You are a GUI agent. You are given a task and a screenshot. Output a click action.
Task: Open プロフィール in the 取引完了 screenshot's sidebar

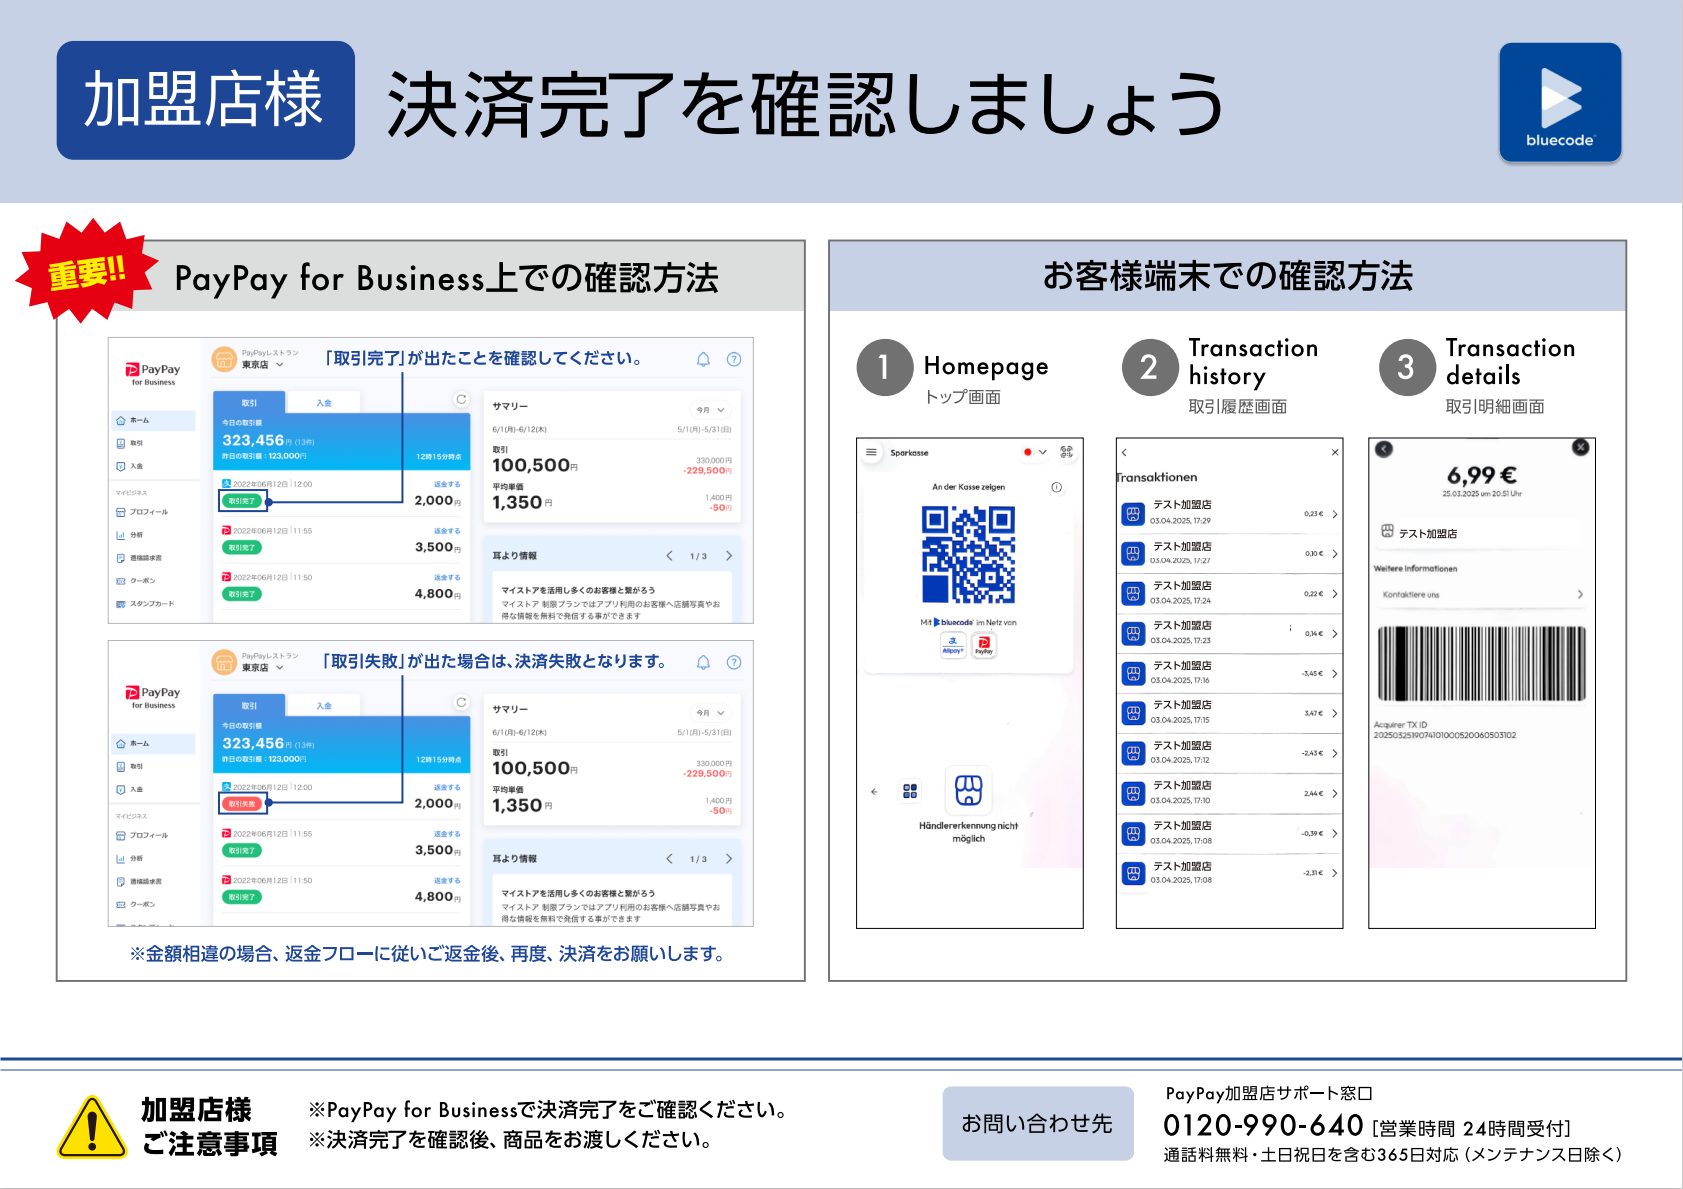[x=142, y=512]
